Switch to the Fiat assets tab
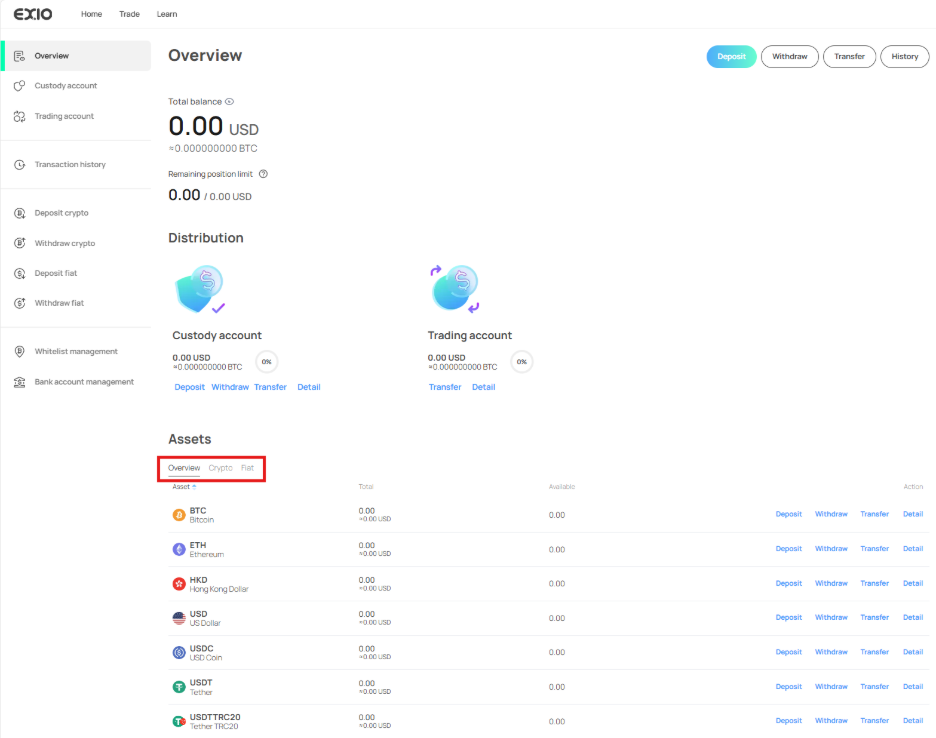936x738 pixels. pyautogui.click(x=247, y=468)
